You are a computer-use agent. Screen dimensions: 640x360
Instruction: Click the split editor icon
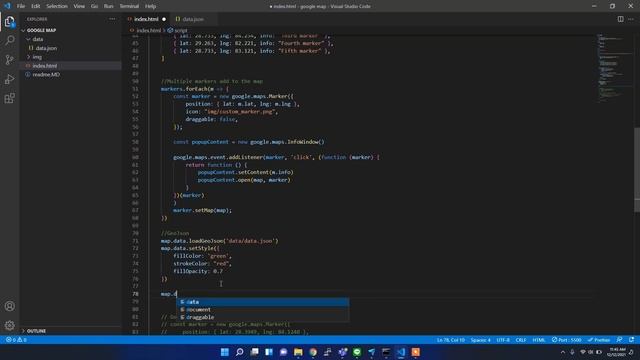pyautogui.click(x=620, y=19)
